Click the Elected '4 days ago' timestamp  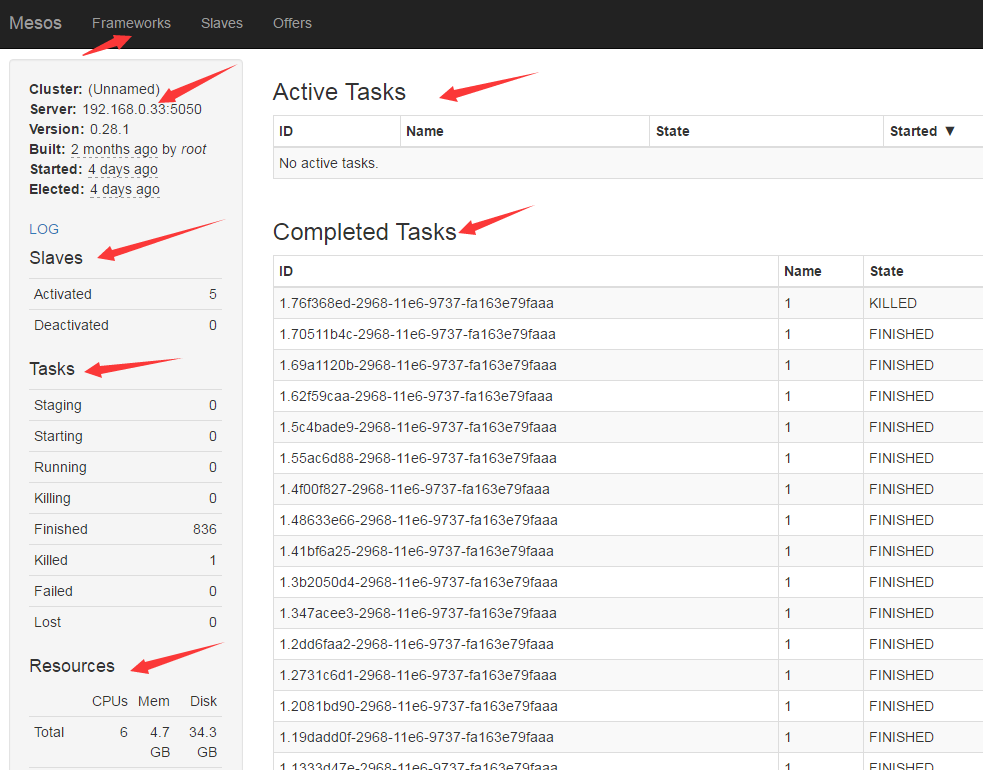point(125,189)
